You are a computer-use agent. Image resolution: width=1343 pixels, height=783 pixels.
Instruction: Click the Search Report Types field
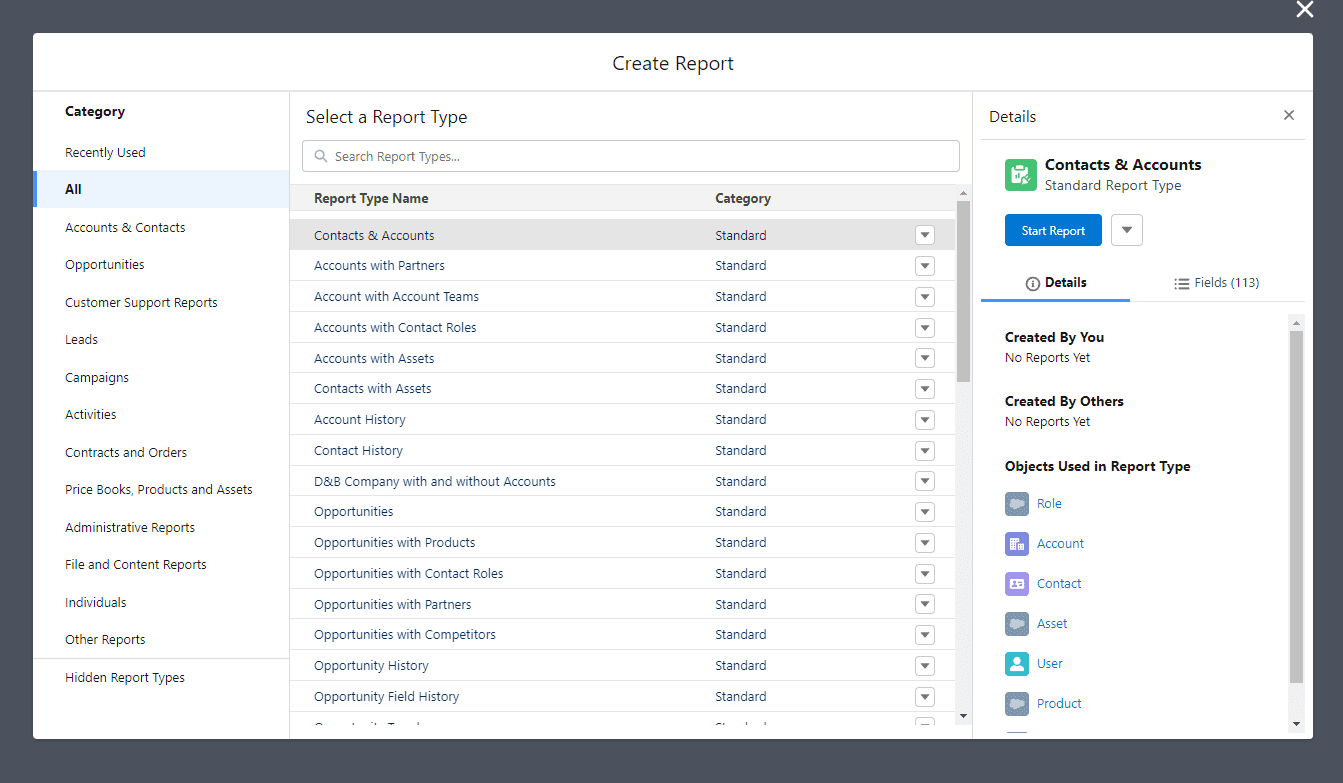[631, 156]
